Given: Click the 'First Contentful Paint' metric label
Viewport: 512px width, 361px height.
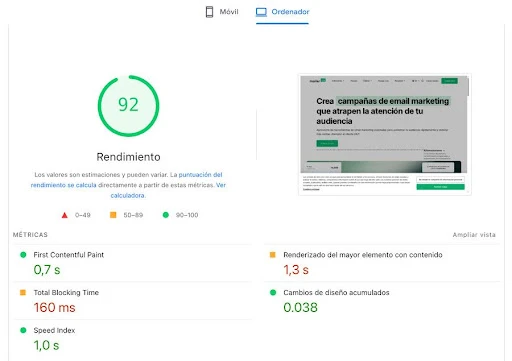Looking at the screenshot, I should [x=69, y=255].
